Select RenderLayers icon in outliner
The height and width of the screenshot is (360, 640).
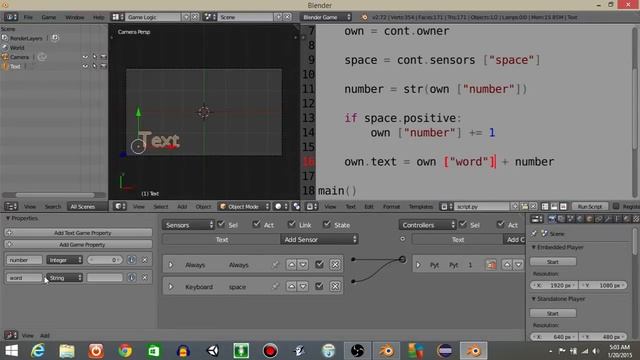[5, 38]
